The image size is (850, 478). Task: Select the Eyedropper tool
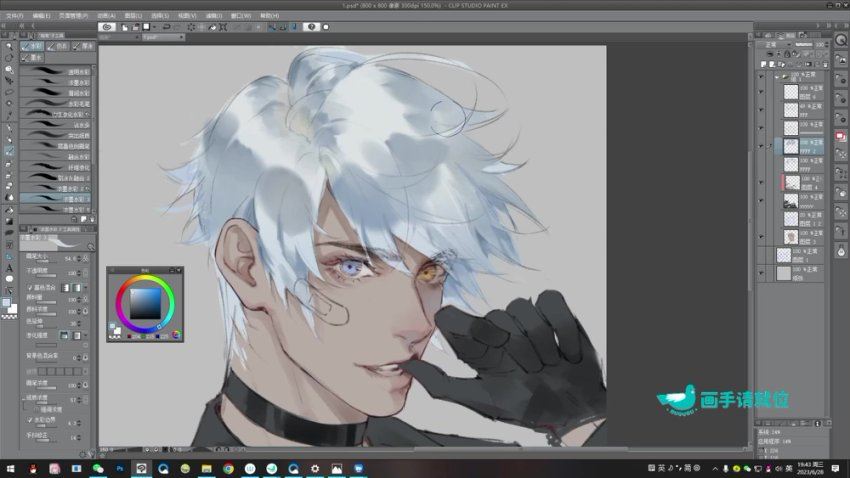[x=9, y=115]
